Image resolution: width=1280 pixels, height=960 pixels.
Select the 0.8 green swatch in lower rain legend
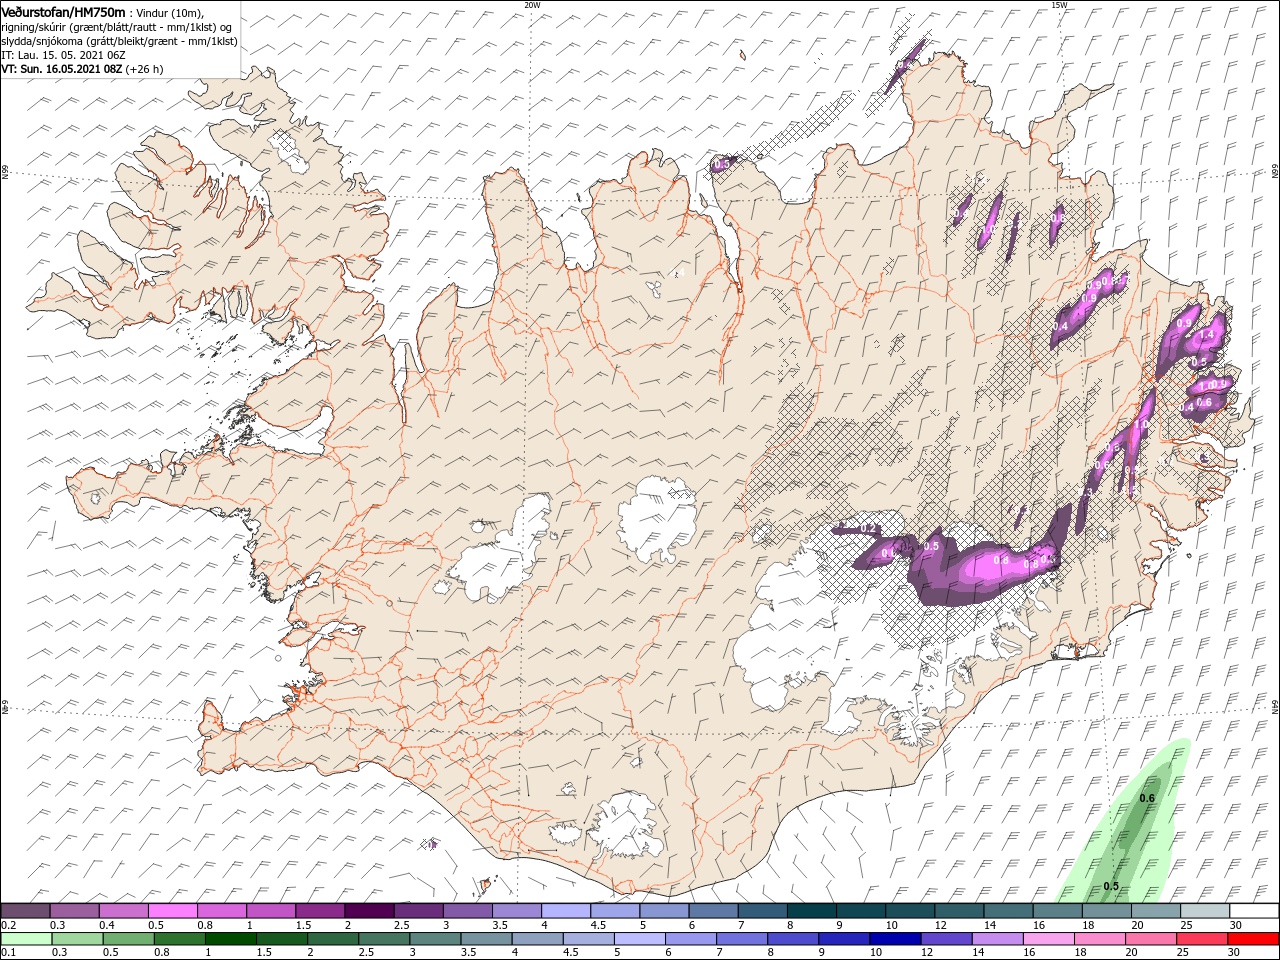[180, 939]
